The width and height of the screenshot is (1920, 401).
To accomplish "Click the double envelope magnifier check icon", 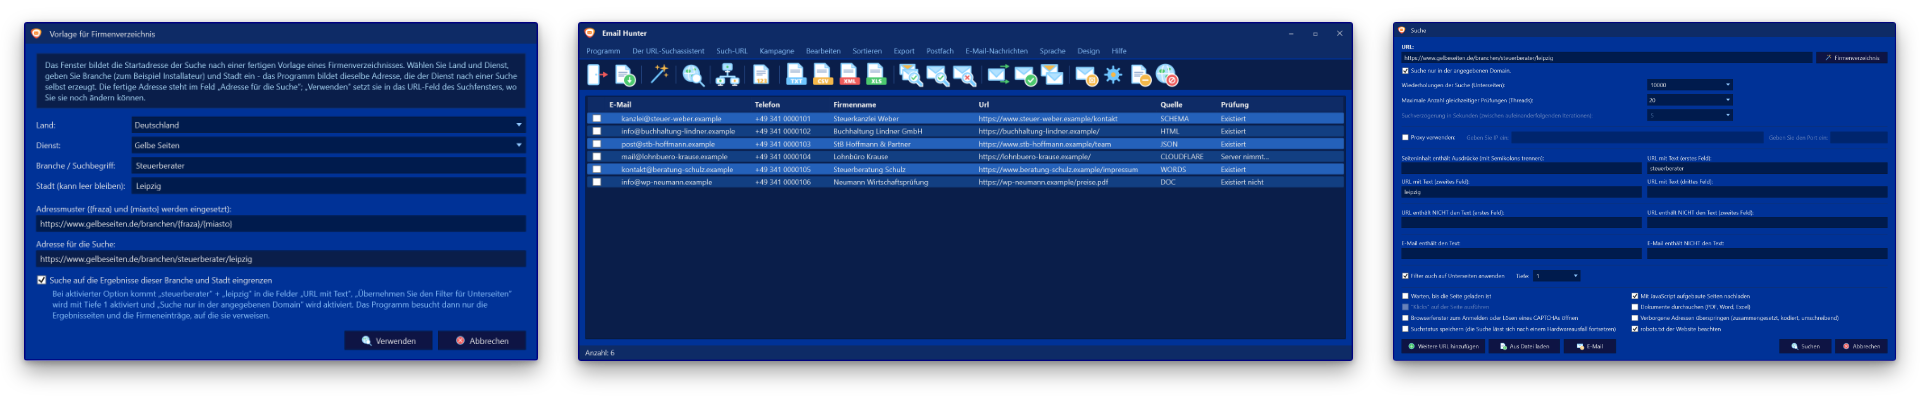I will tap(910, 75).
